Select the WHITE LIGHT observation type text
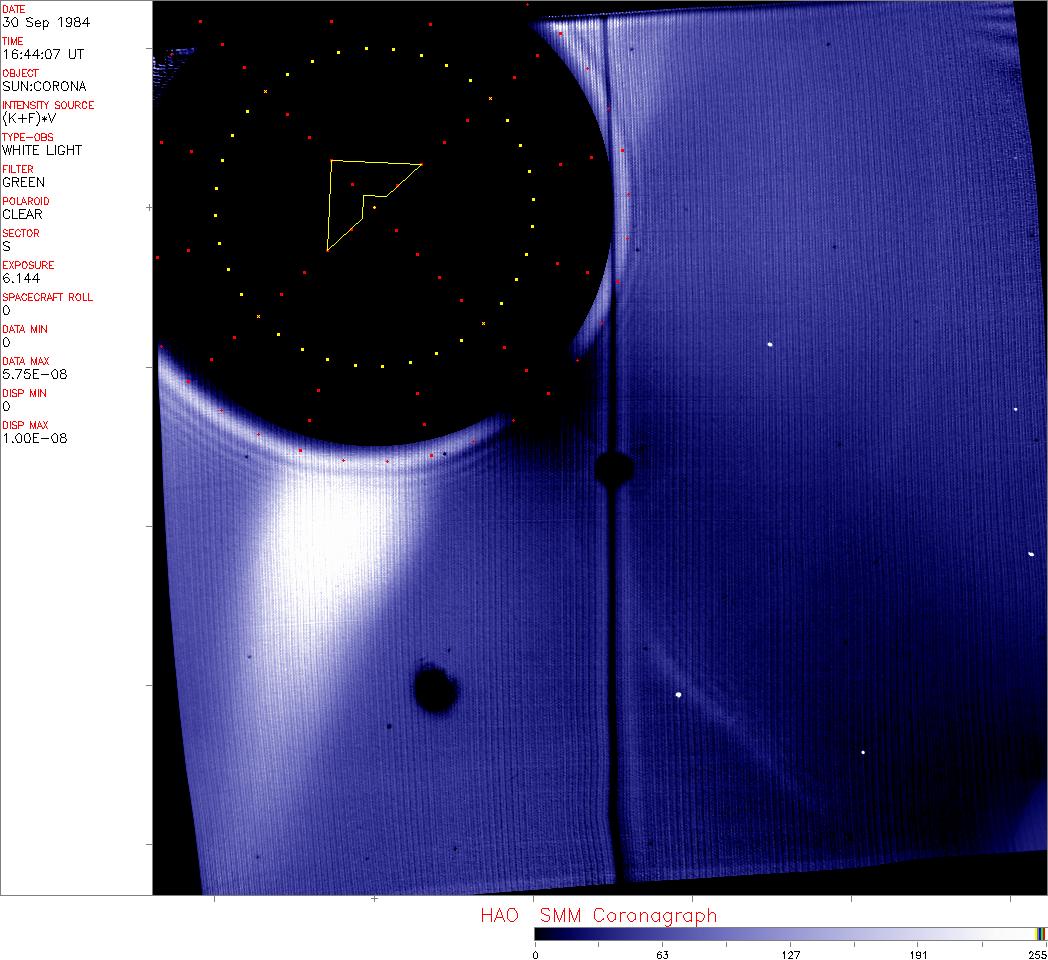This screenshot has width=1048, height=960. tap(42, 150)
